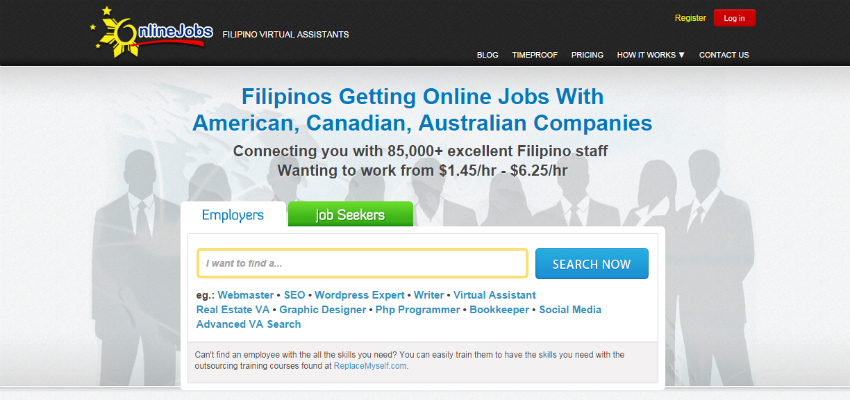
Task: Select the Writer example link
Action: (x=429, y=295)
